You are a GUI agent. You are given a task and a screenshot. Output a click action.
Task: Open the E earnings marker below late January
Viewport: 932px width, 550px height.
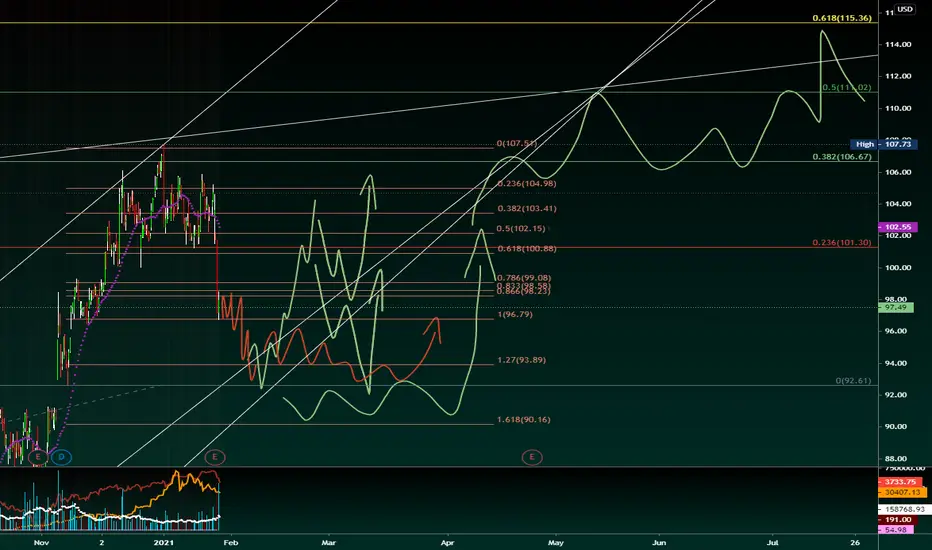pos(215,457)
